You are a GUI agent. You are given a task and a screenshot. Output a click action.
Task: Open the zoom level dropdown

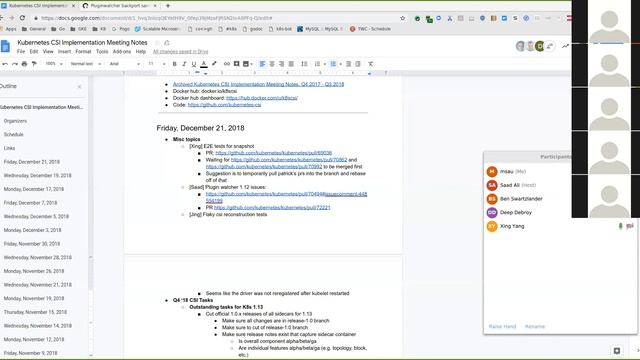pyautogui.click(x=54, y=64)
